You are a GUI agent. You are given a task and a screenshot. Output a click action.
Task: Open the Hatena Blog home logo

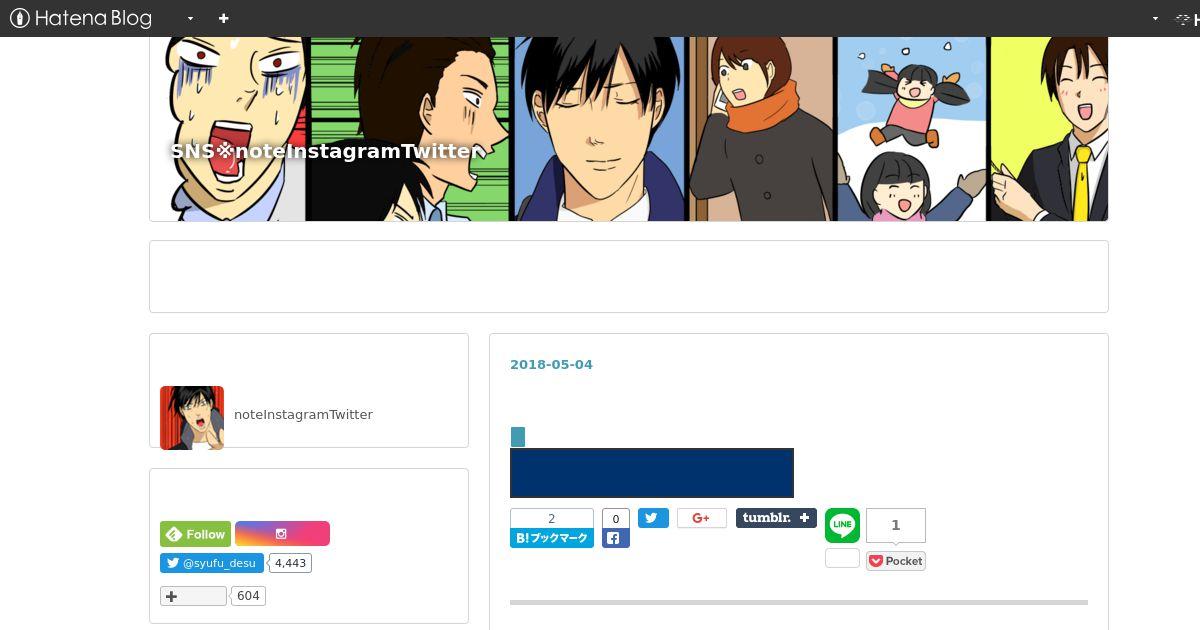(x=81, y=18)
